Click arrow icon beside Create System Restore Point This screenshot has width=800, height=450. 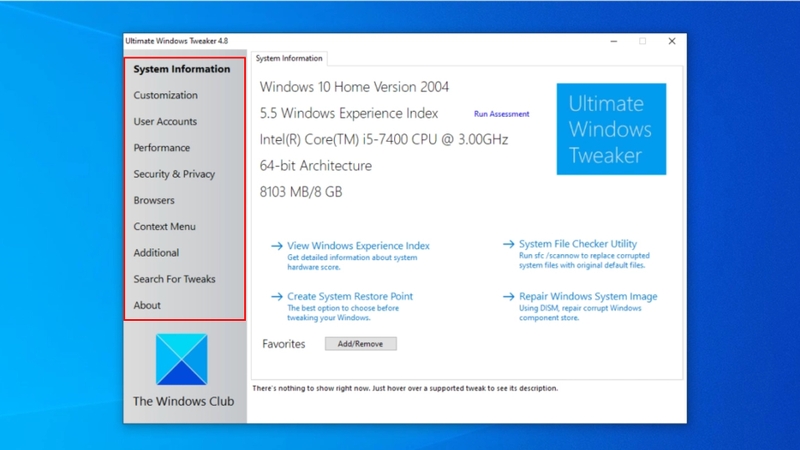click(x=277, y=296)
